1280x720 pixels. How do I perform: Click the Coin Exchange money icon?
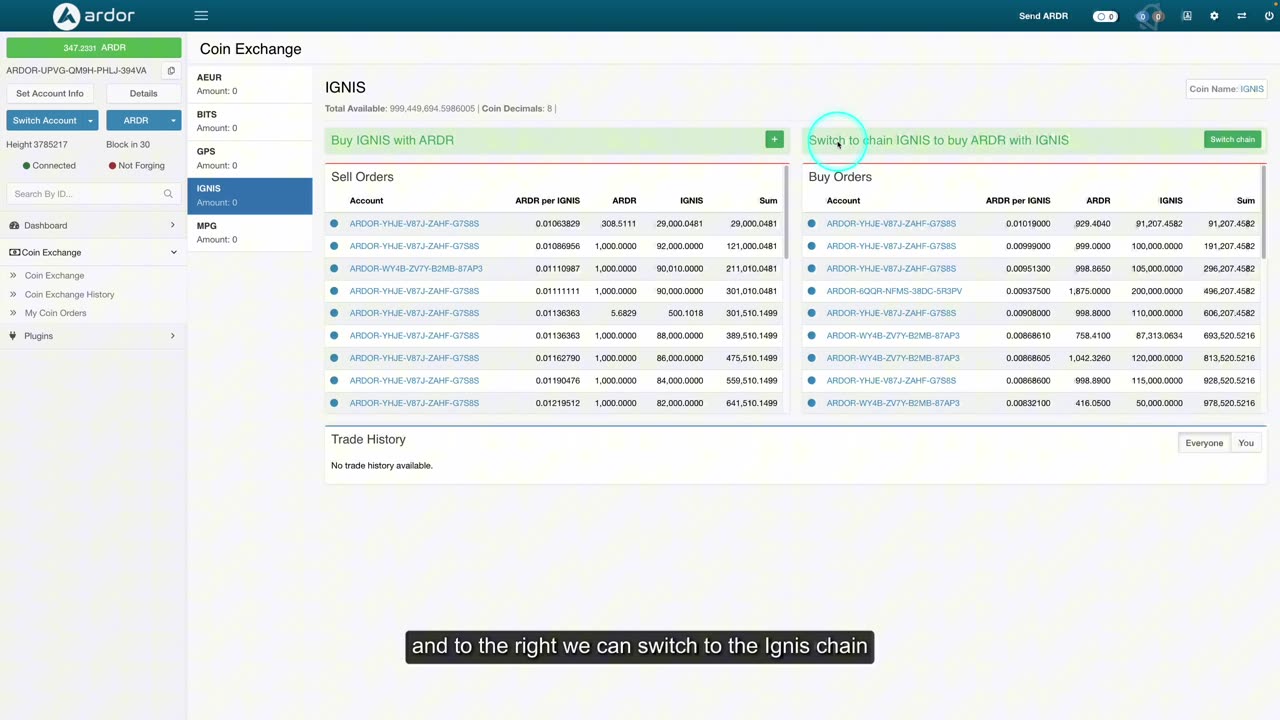coord(14,253)
